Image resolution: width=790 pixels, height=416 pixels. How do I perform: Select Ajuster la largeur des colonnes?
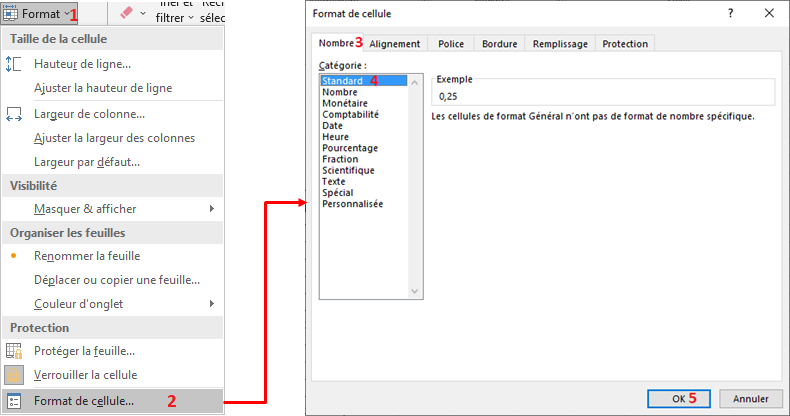pos(114,138)
